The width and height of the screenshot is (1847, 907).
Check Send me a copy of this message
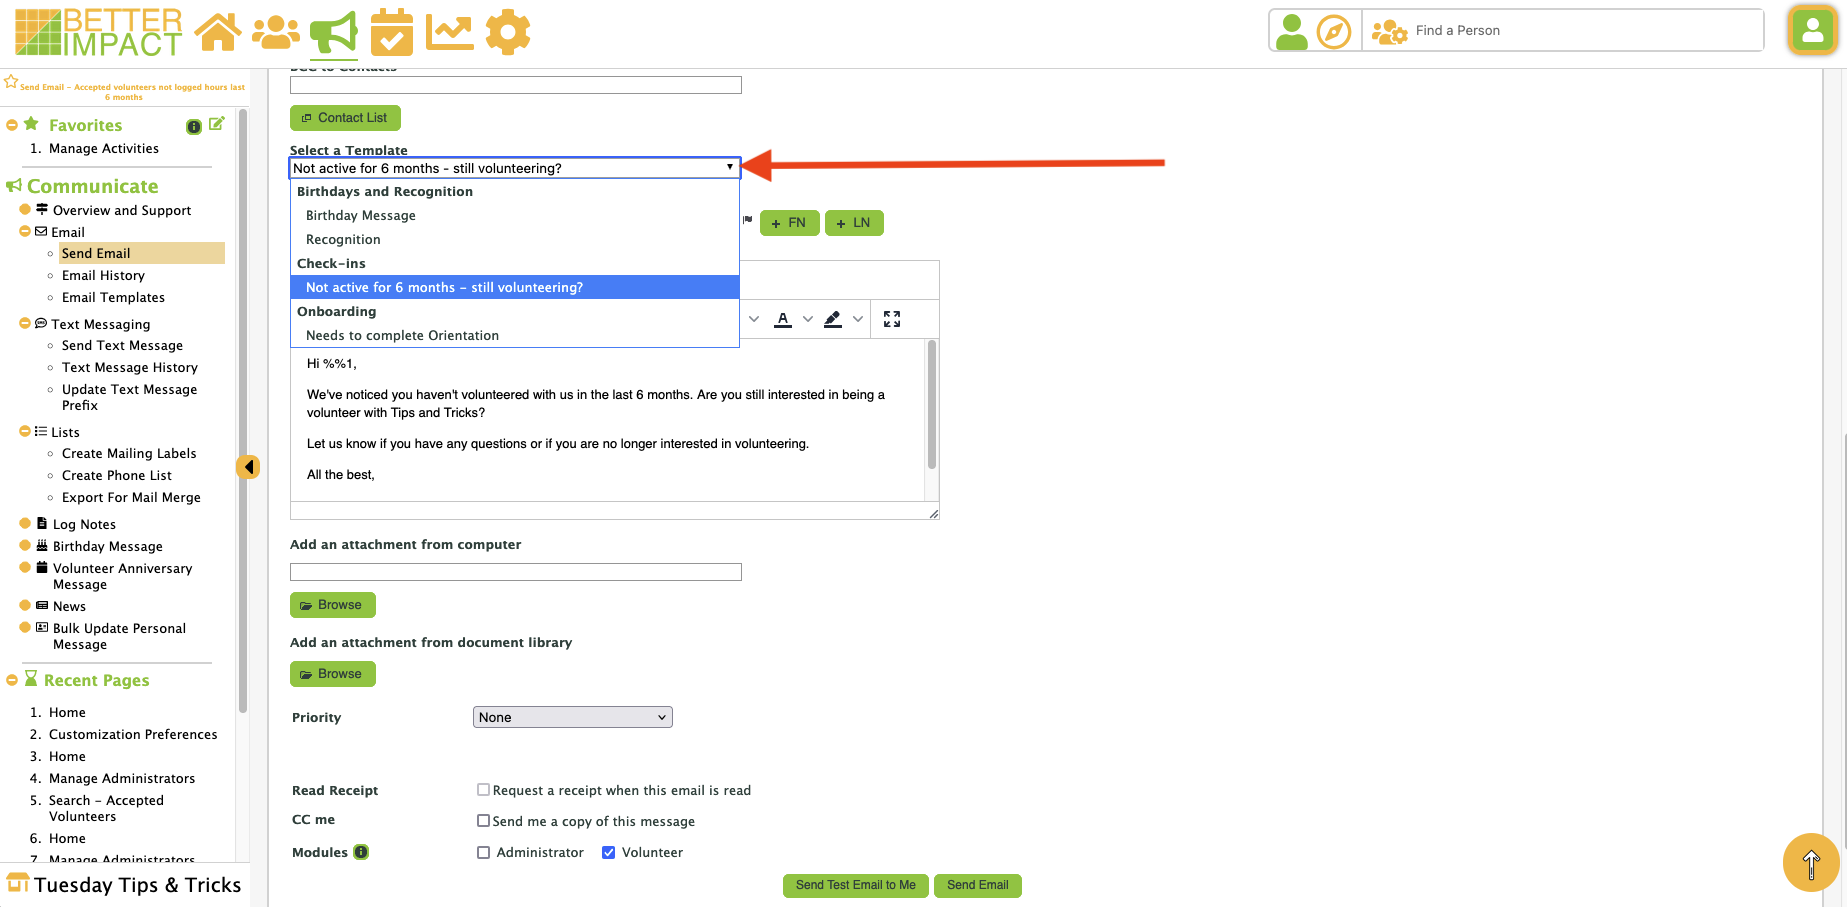click(484, 821)
